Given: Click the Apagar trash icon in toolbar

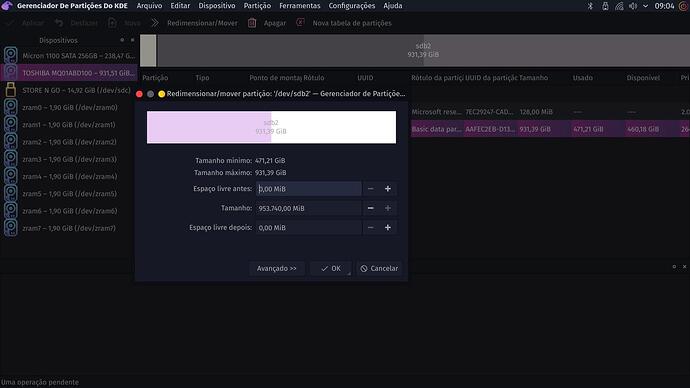Looking at the screenshot, I should pos(252,23).
